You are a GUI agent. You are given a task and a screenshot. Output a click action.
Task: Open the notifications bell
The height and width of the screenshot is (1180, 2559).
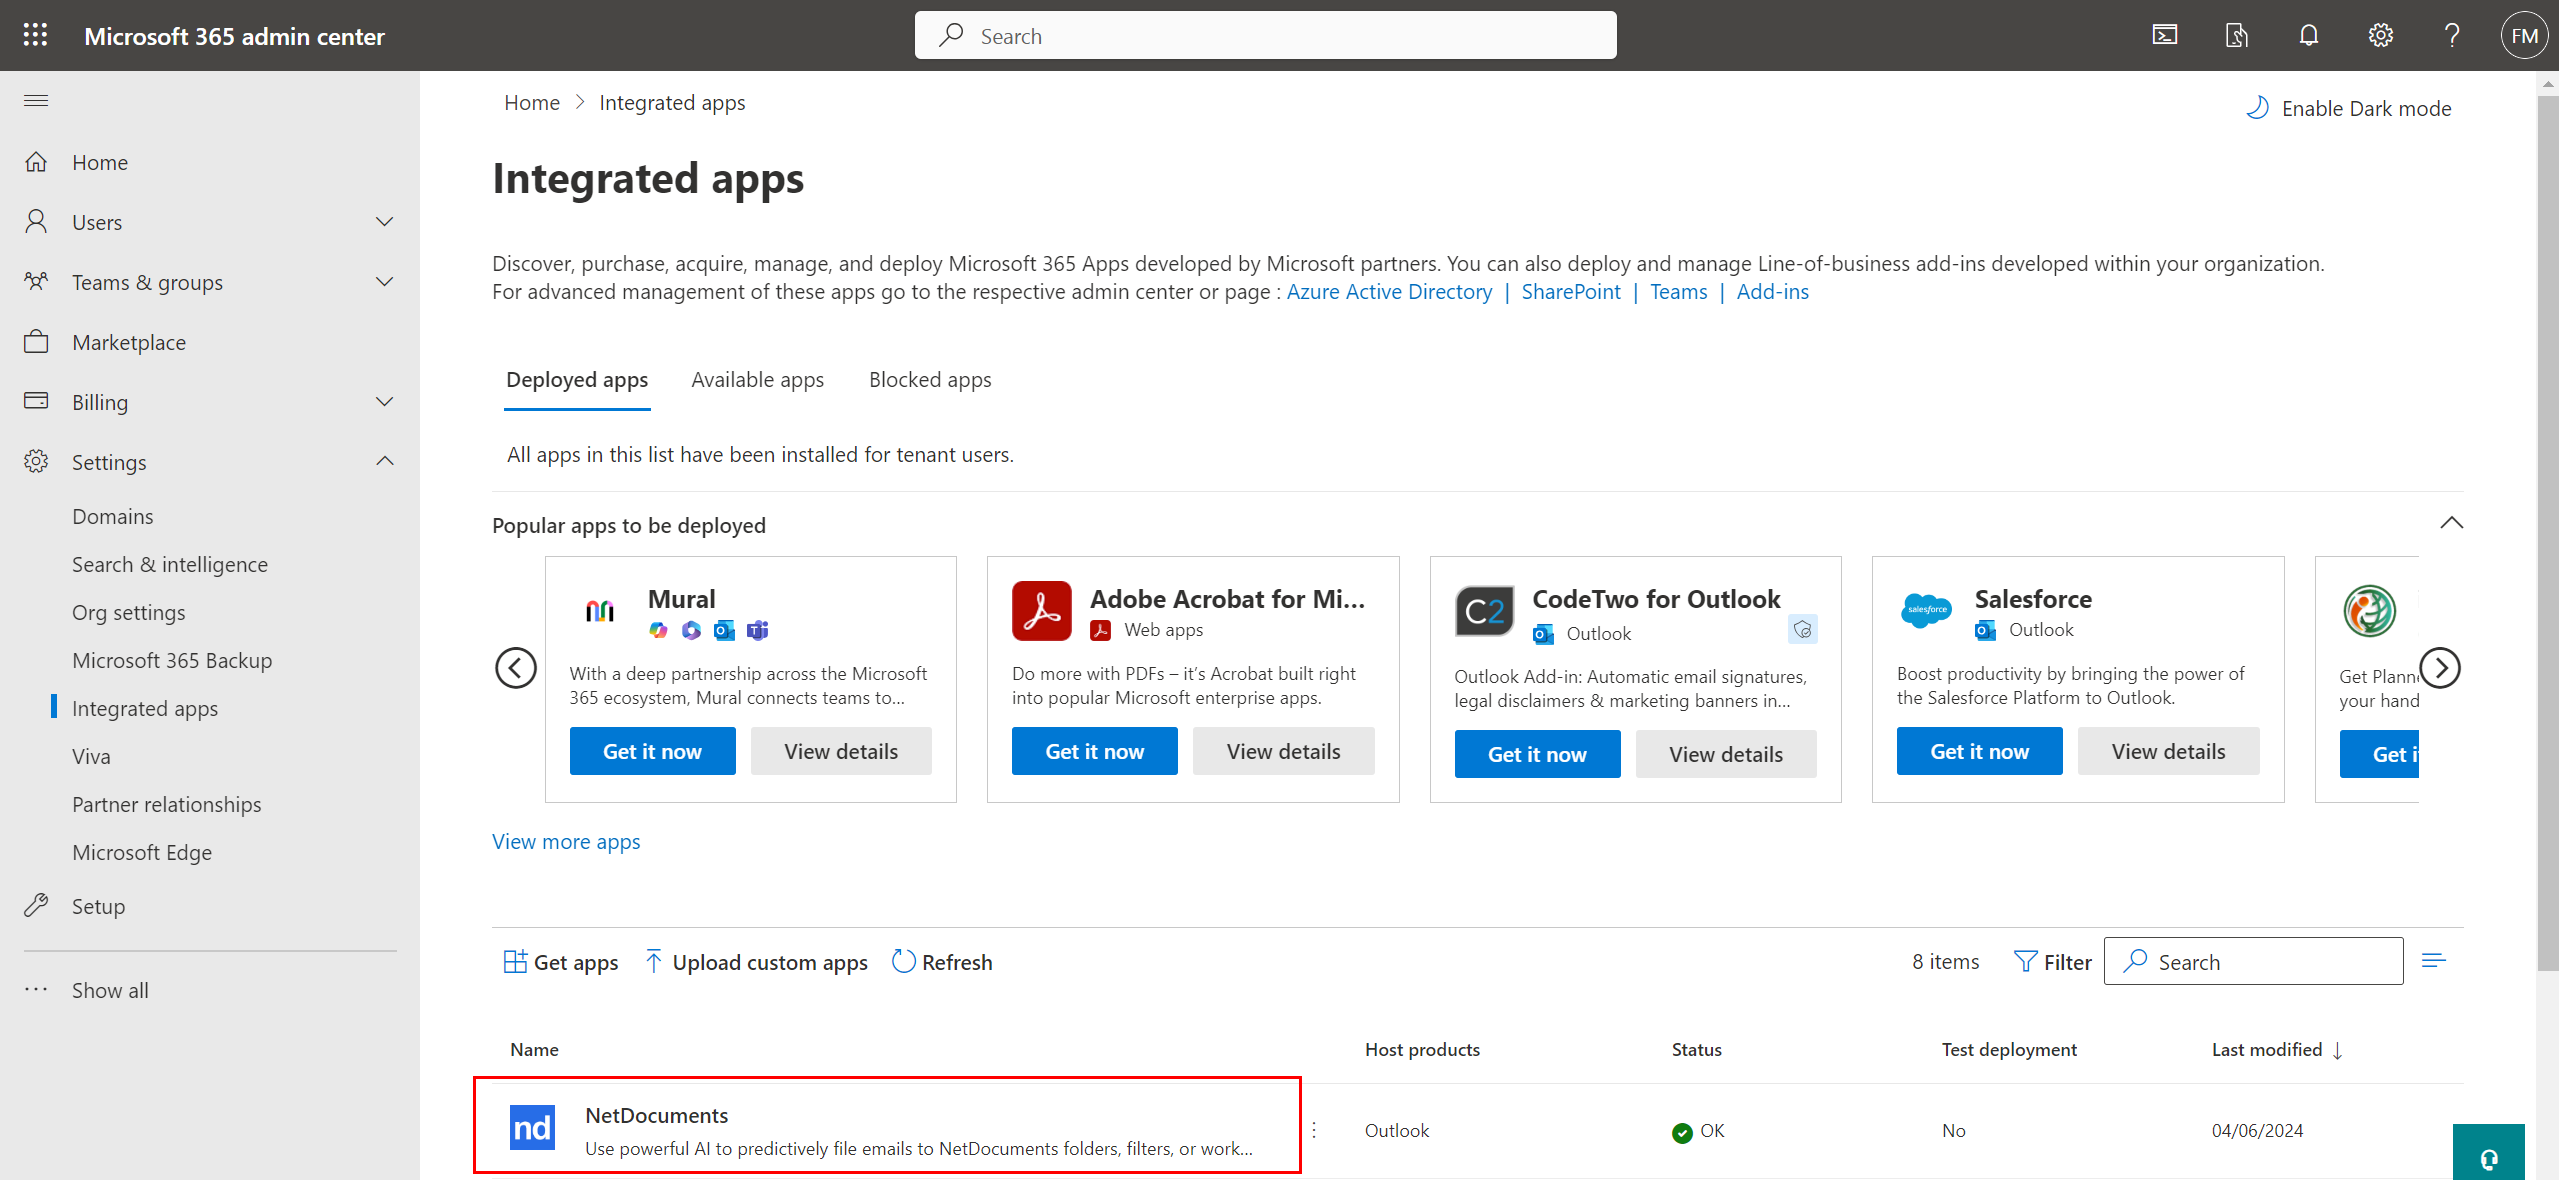tap(2309, 36)
